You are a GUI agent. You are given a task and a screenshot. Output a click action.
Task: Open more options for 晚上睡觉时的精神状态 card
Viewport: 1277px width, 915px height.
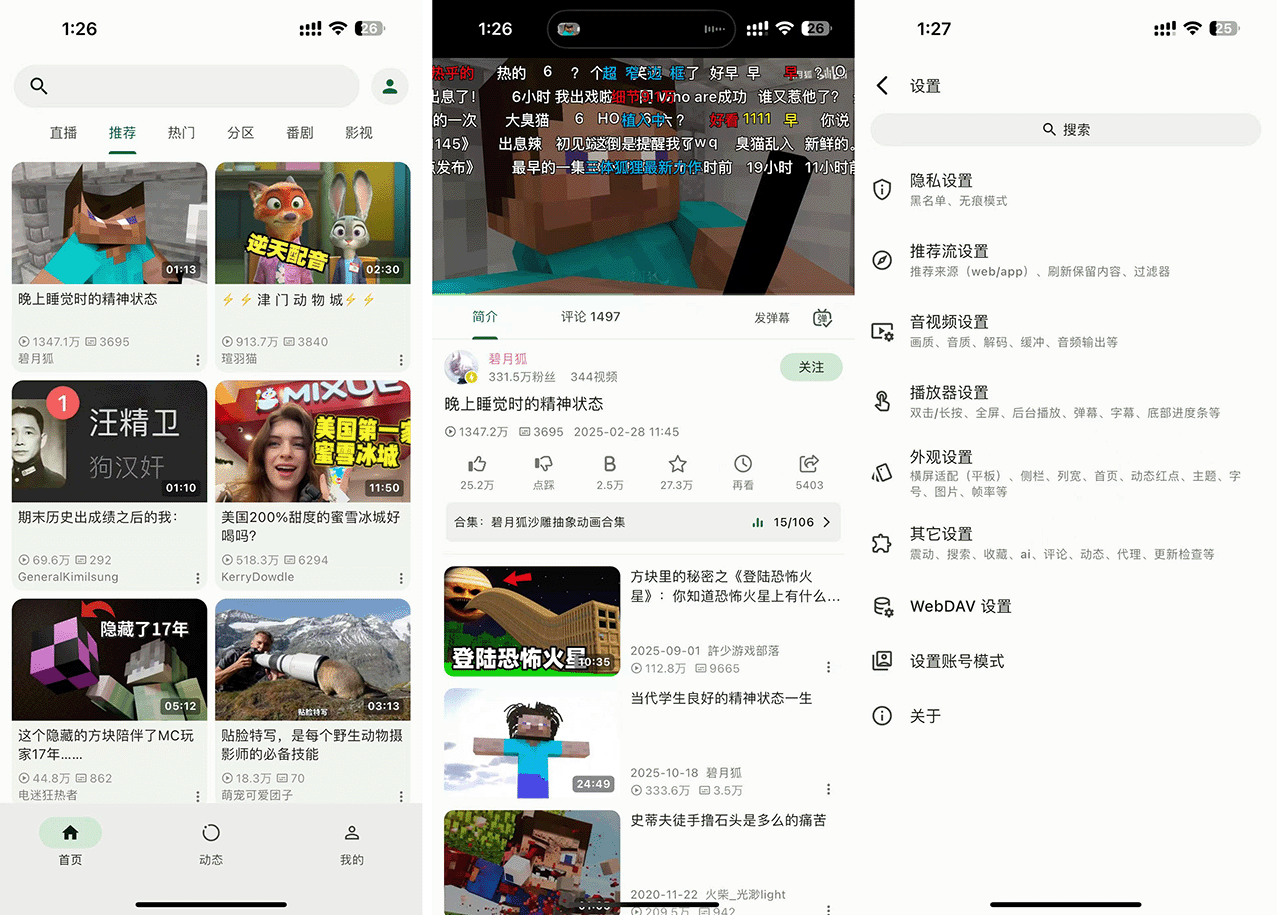197,360
